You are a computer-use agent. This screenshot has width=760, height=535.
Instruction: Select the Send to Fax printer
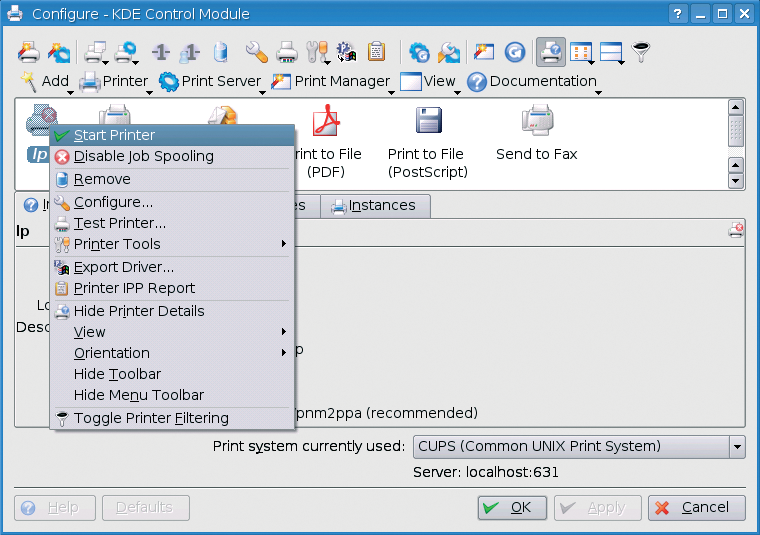[537, 133]
